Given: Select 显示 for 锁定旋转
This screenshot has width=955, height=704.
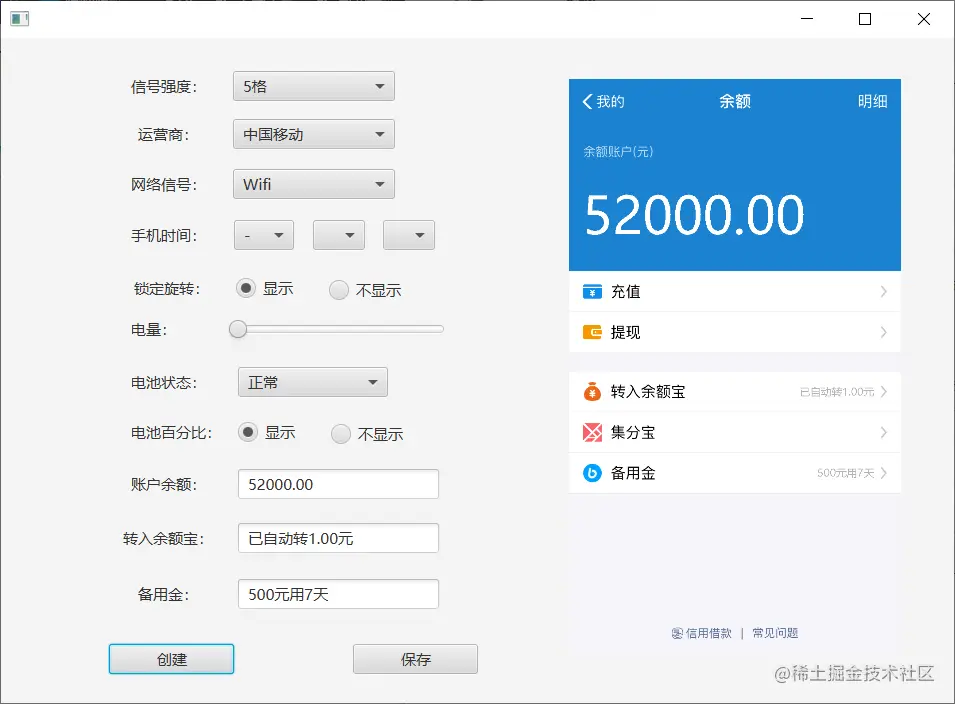Looking at the screenshot, I should [246, 288].
